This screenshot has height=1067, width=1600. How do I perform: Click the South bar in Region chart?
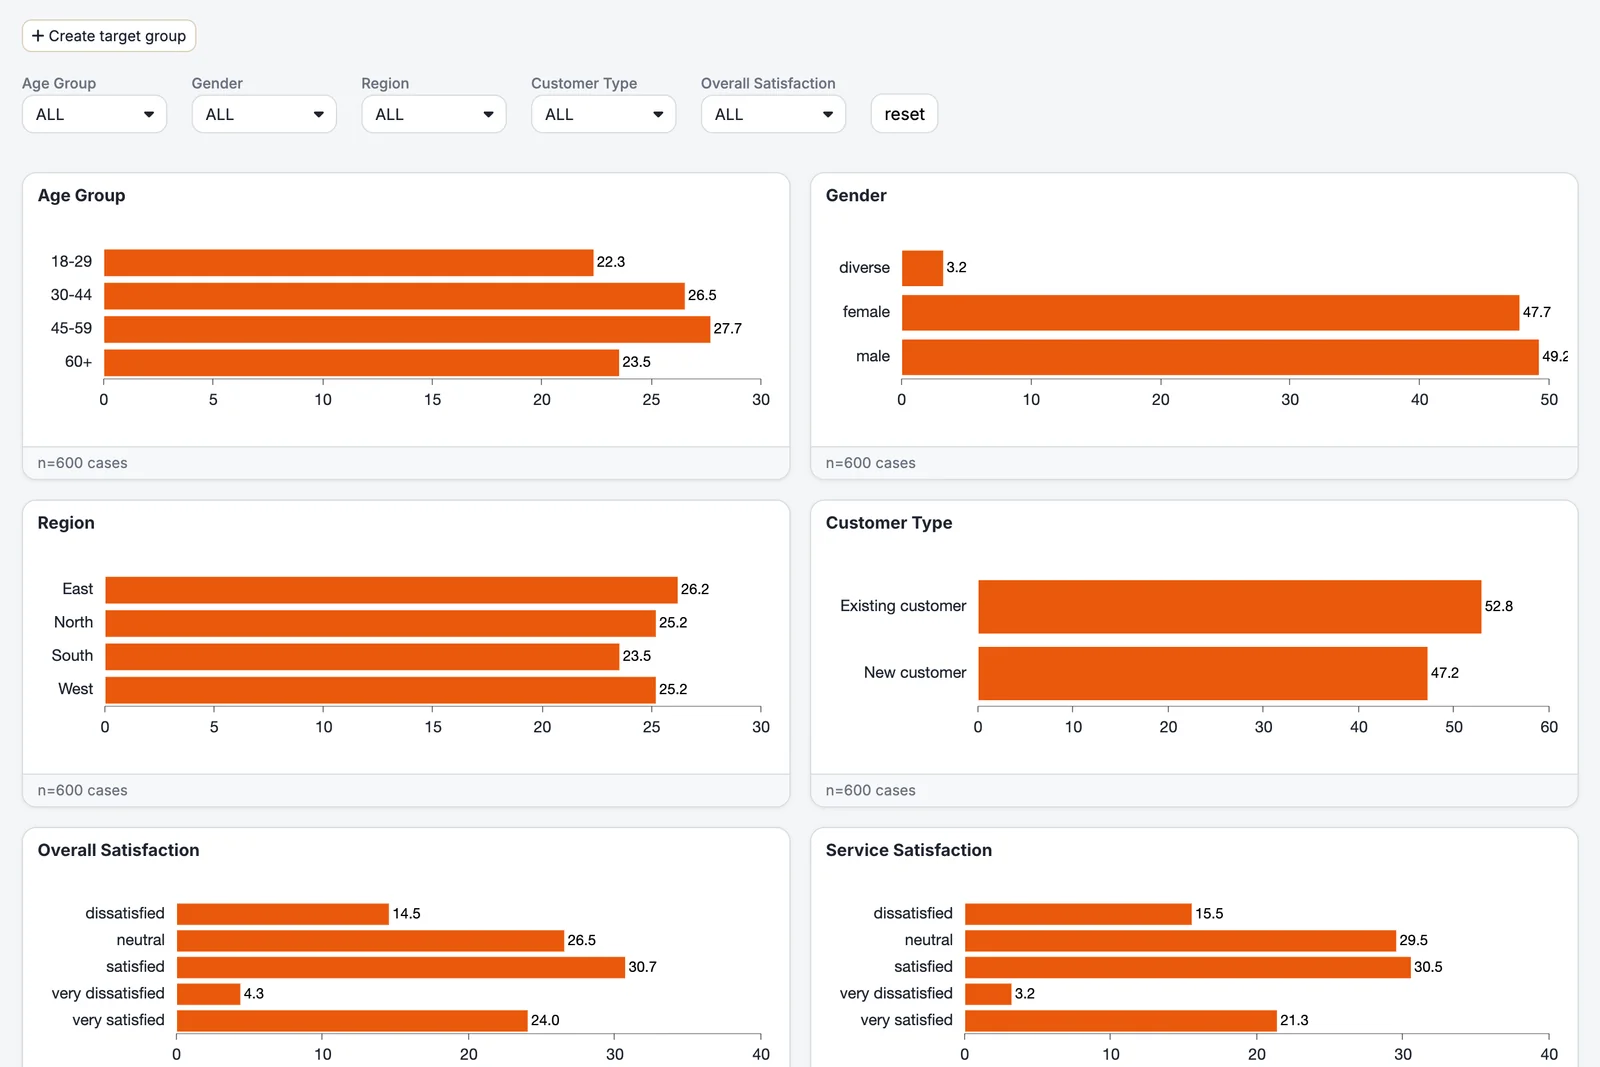pyautogui.click(x=362, y=656)
